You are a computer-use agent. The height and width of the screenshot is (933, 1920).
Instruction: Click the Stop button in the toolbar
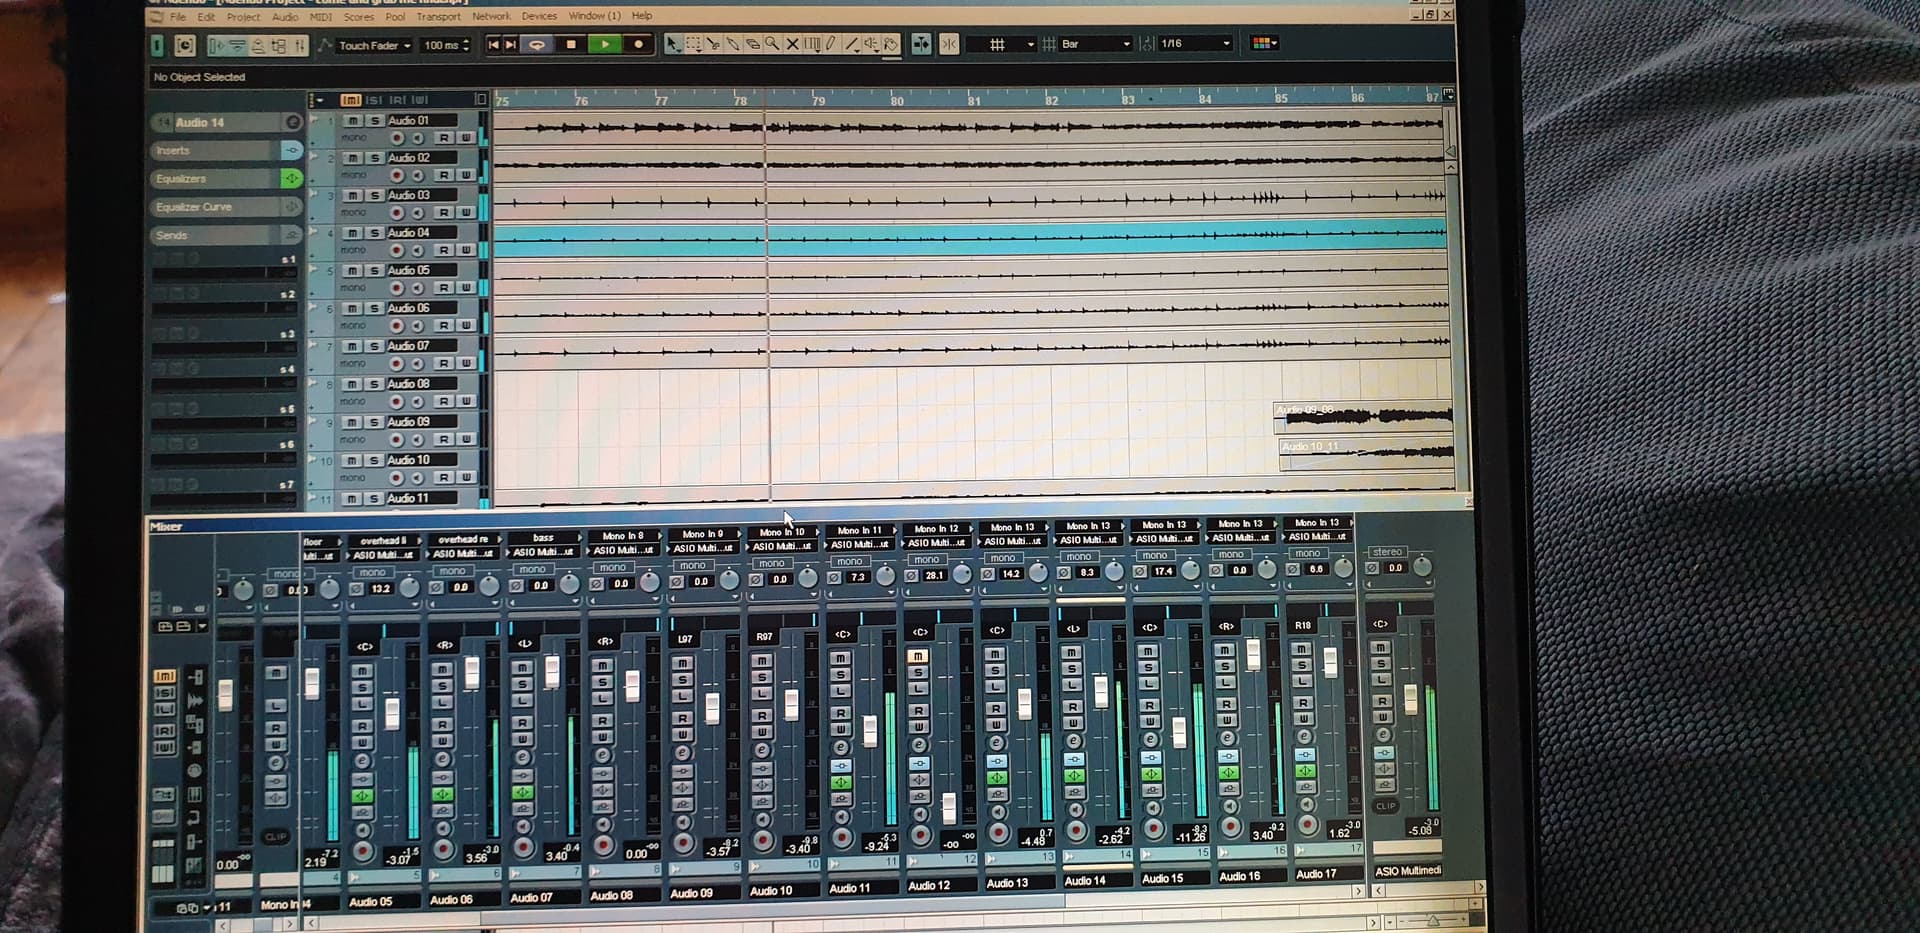pos(571,44)
